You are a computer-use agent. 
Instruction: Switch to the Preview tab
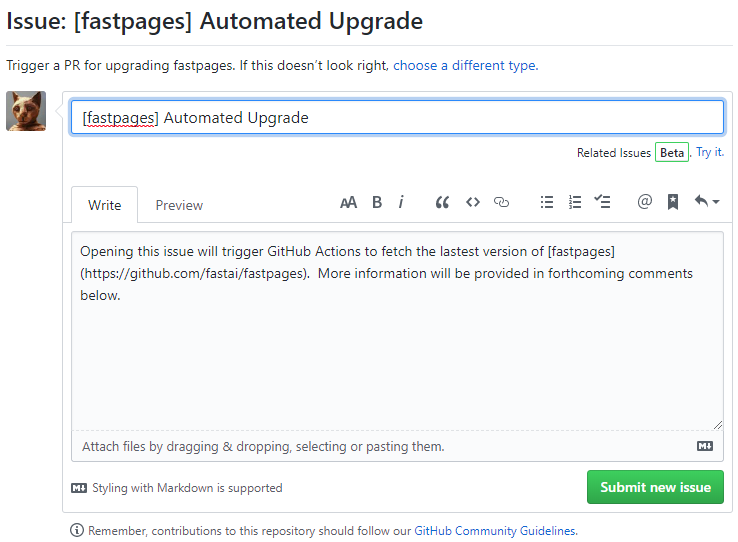[x=179, y=205]
